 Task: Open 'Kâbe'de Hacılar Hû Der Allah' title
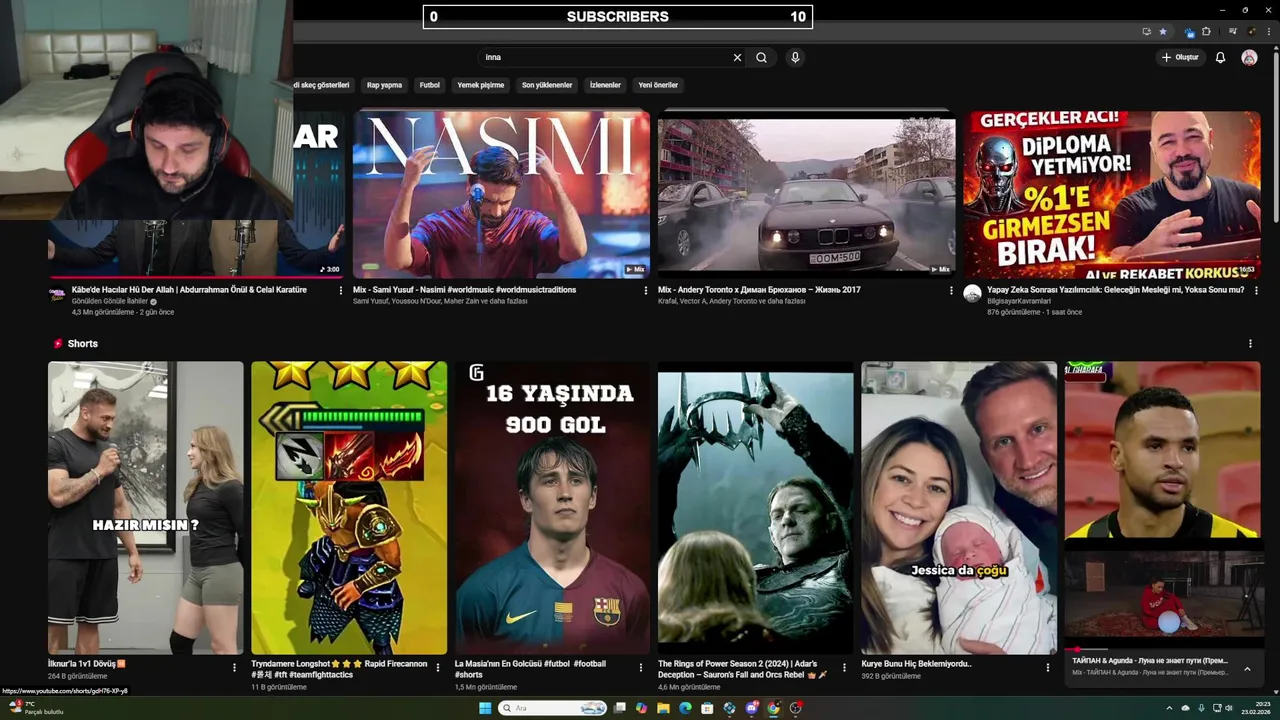189,290
